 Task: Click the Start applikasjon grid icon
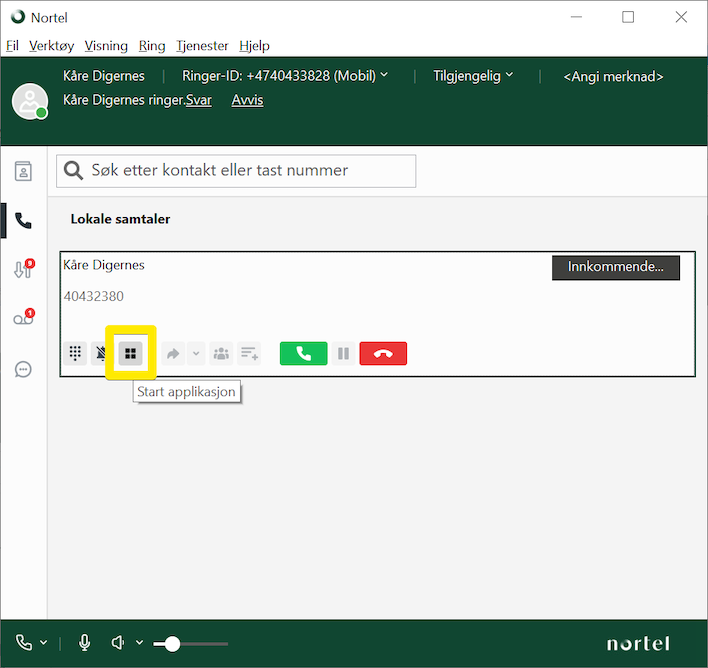(x=130, y=353)
